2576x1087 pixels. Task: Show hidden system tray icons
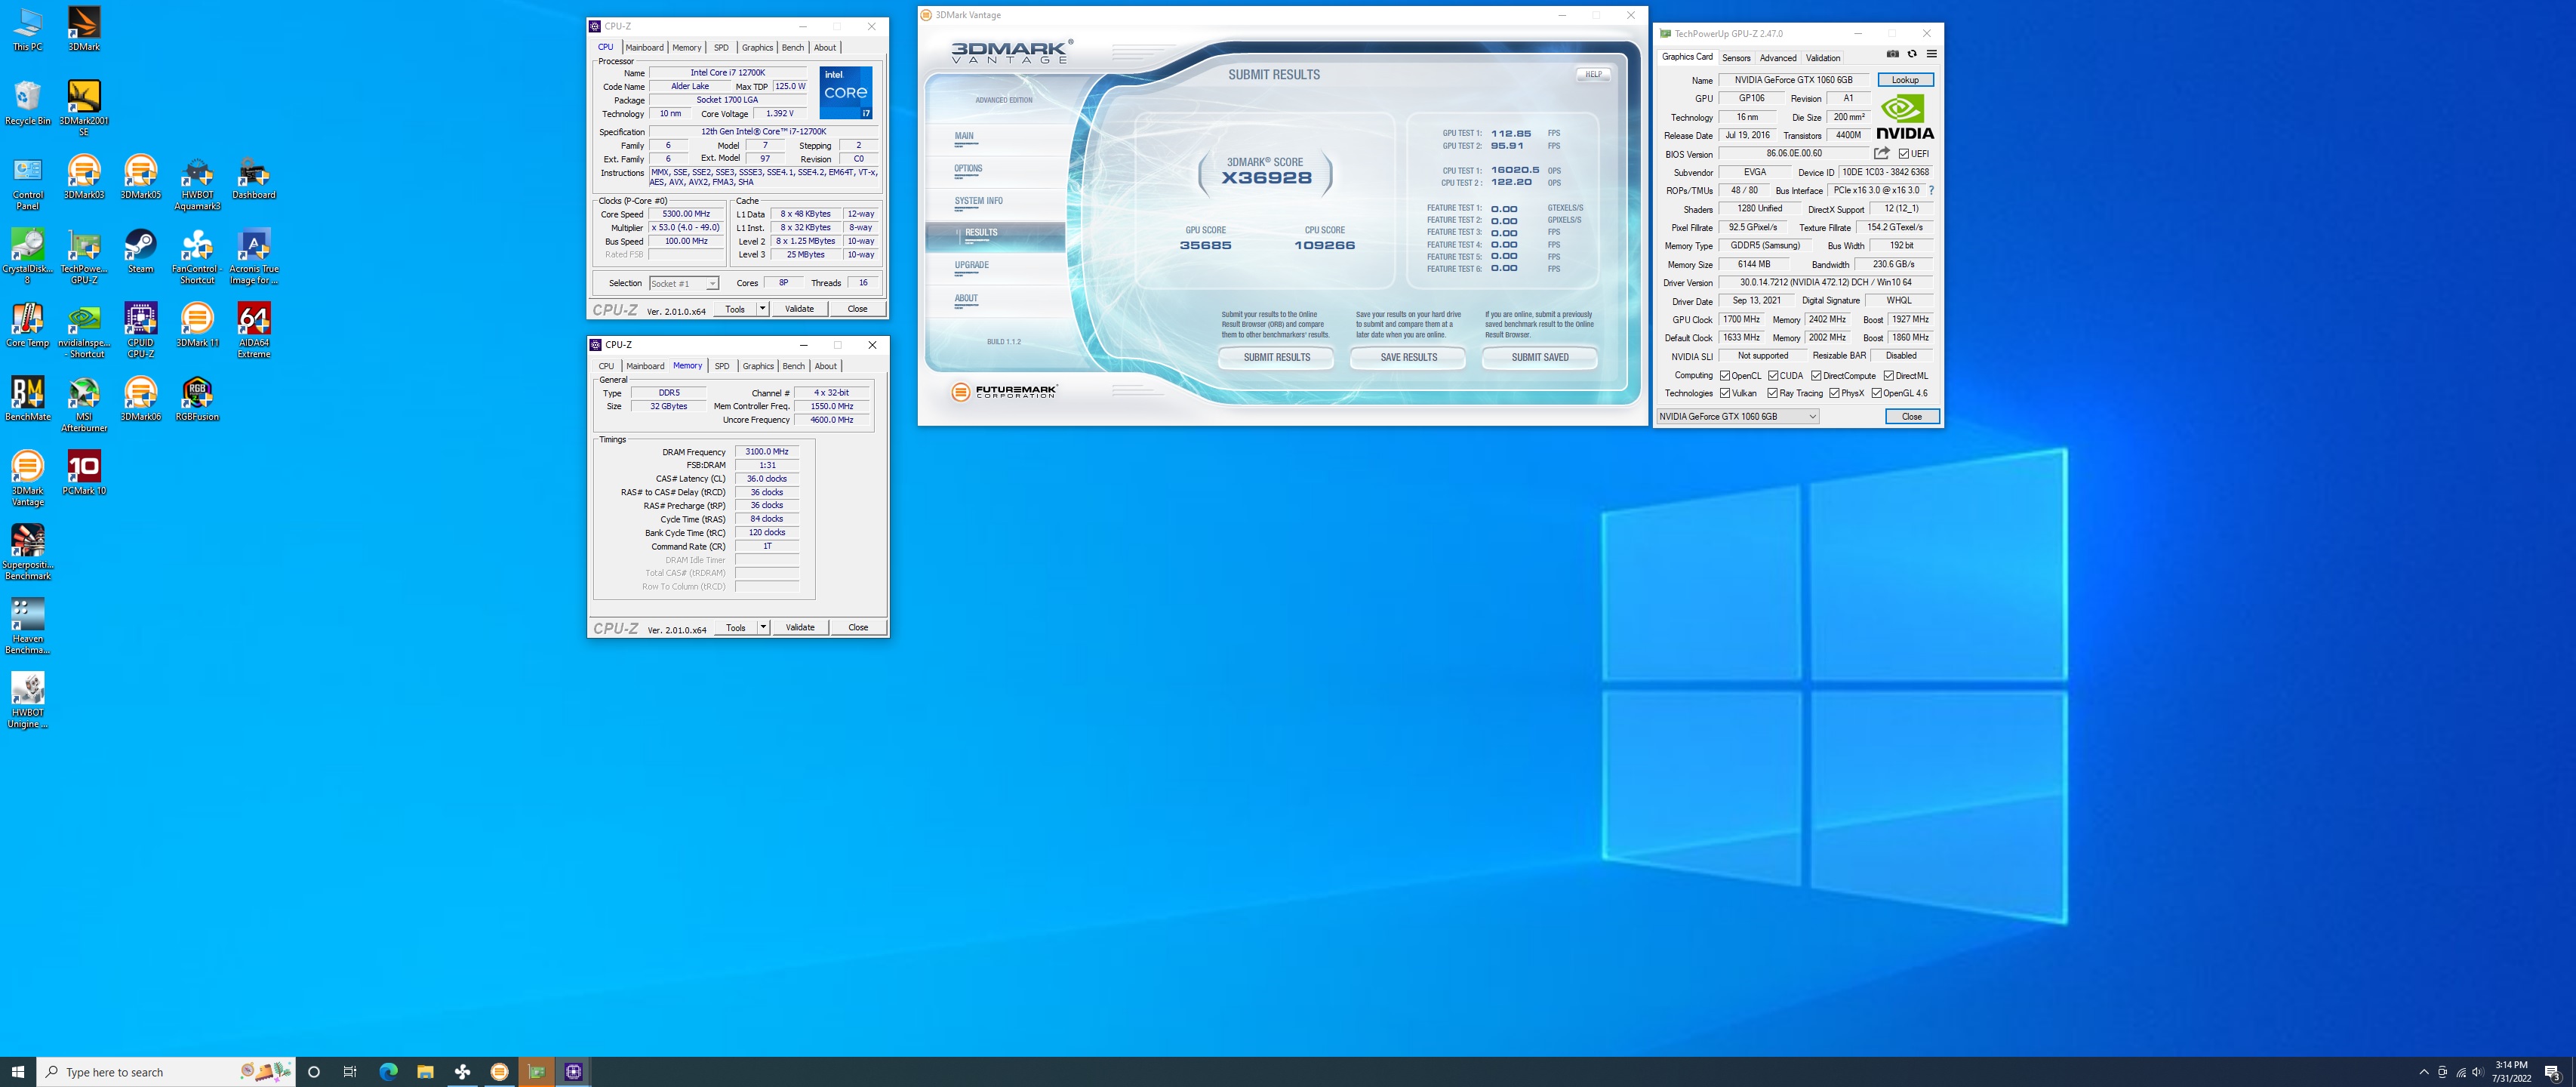click(2423, 1072)
